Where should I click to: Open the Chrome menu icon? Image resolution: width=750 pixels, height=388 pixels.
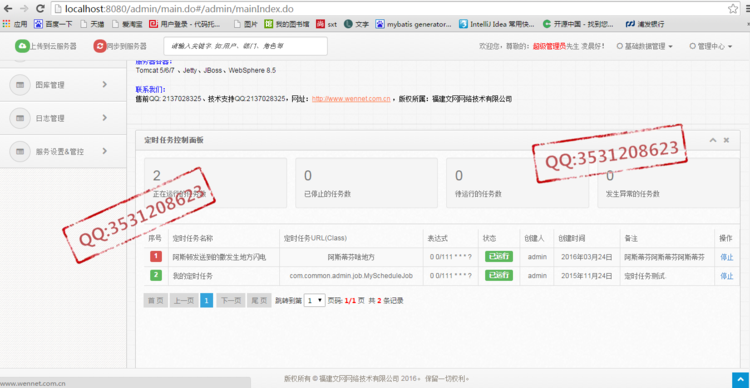coord(747,9)
